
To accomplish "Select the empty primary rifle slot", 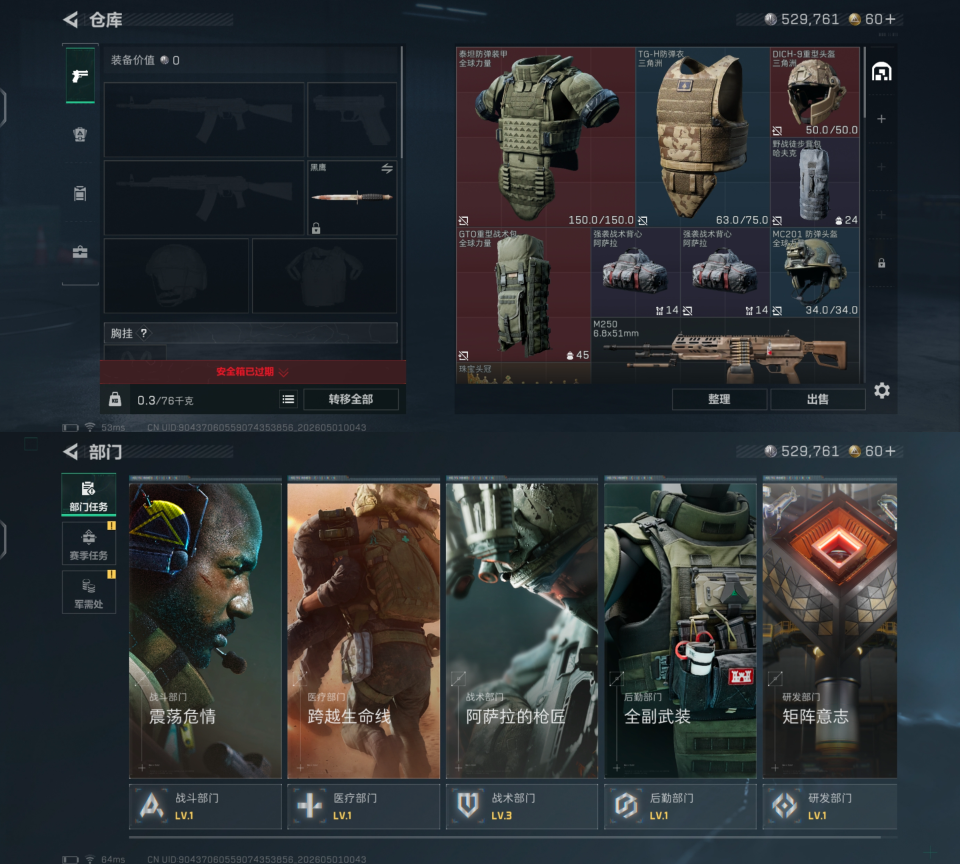I will pos(204,119).
